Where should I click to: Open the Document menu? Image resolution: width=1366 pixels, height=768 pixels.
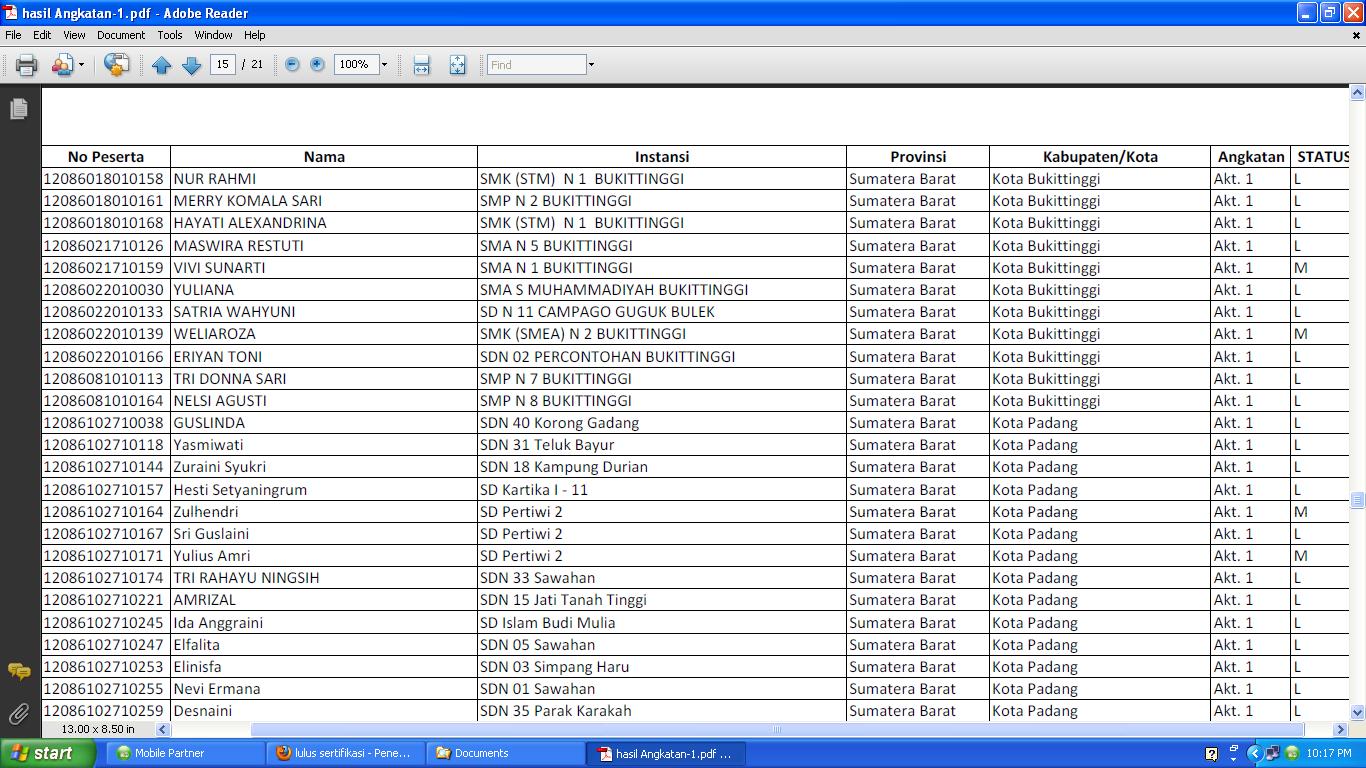(x=121, y=35)
